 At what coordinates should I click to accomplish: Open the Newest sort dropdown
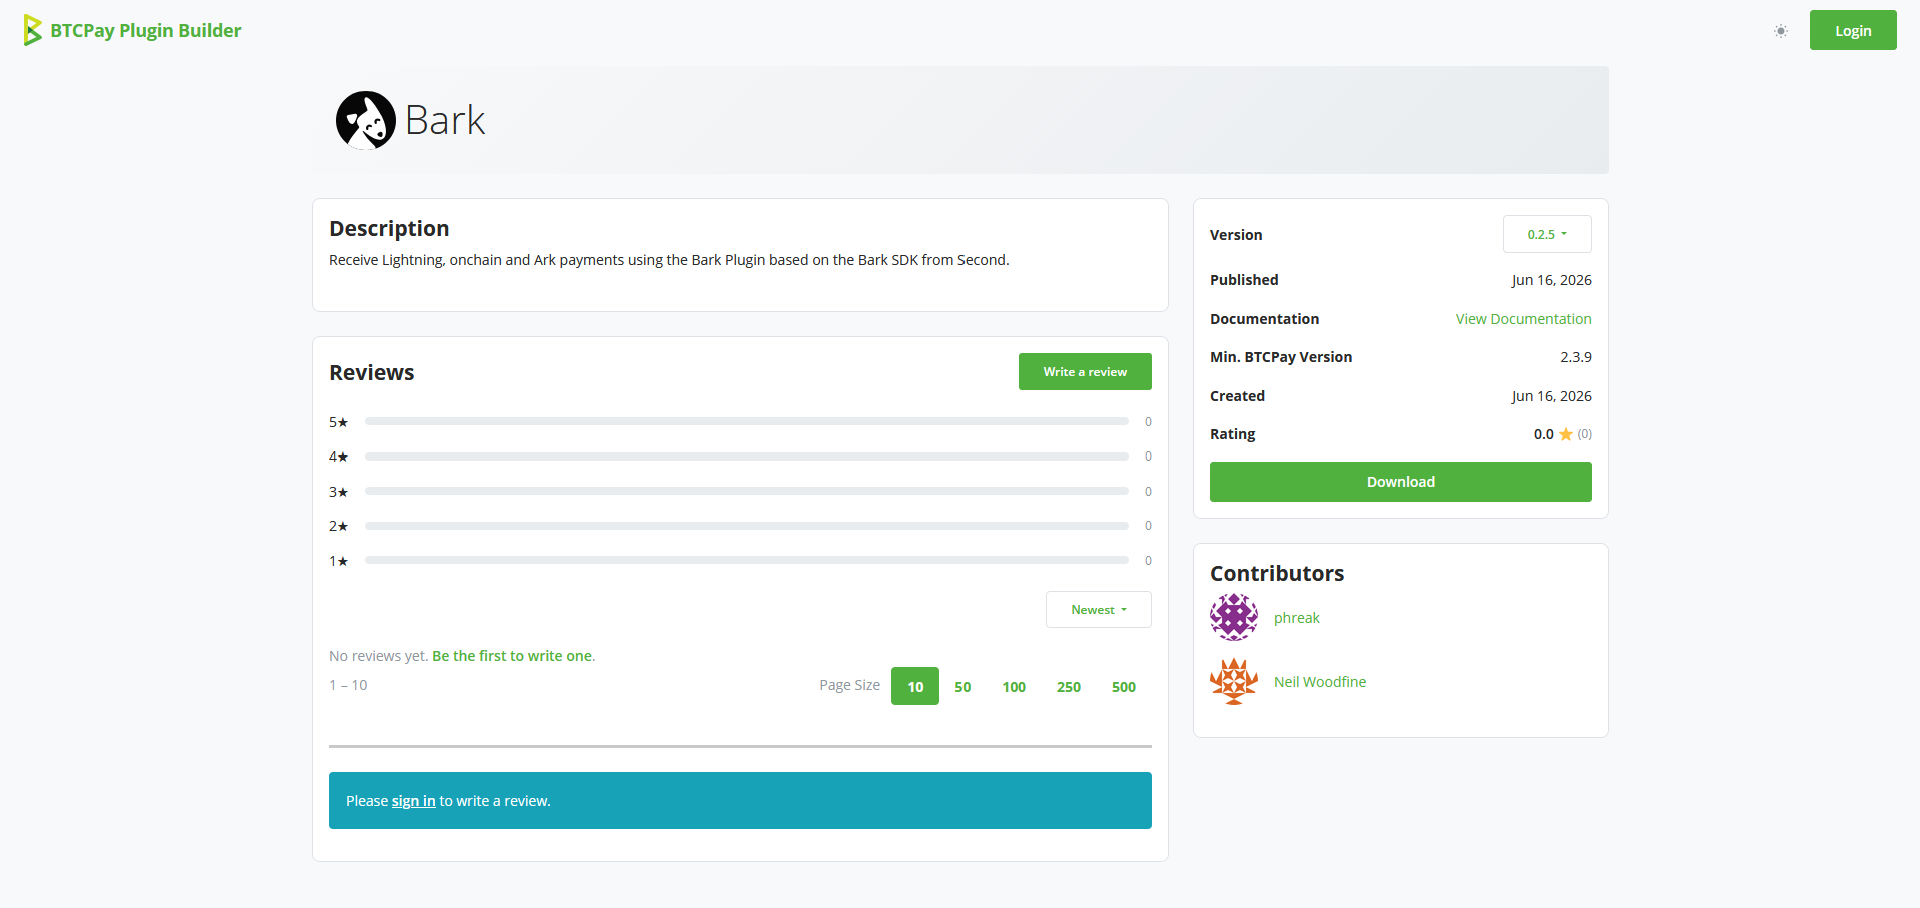tap(1098, 609)
